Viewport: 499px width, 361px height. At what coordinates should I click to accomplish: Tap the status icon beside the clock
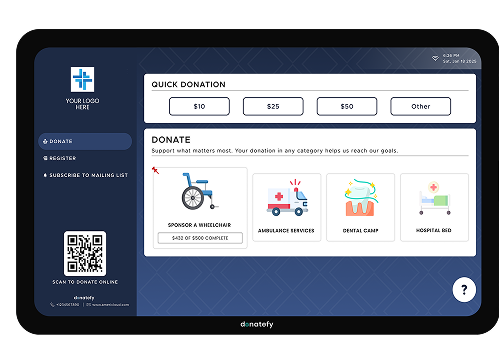[435, 58]
